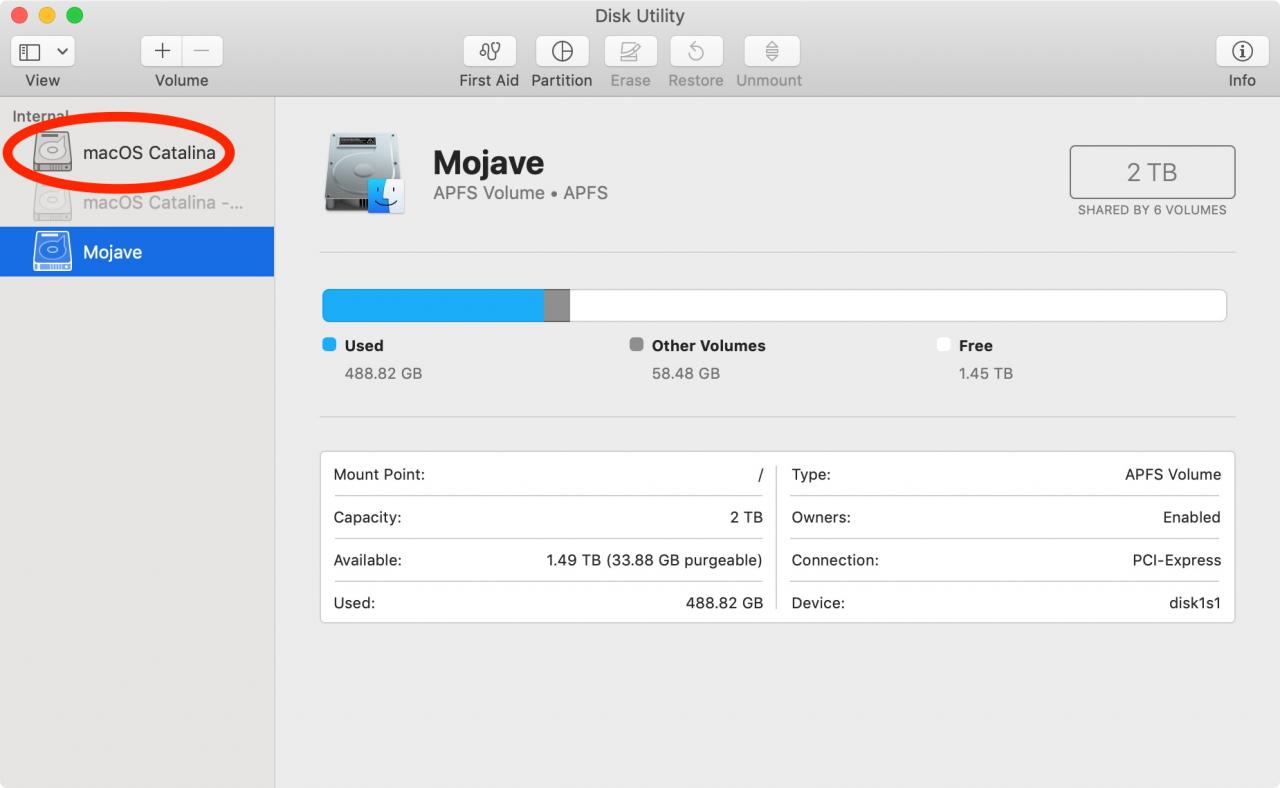Click the 58.48 GB other volumes value
The image size is (1280, 788).
click(686, 373)
